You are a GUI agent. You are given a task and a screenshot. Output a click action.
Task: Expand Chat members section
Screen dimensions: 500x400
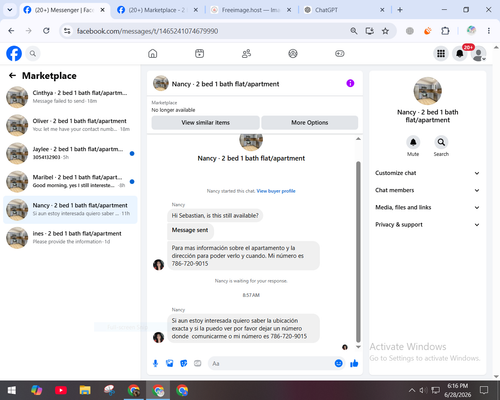click(427, 190)
